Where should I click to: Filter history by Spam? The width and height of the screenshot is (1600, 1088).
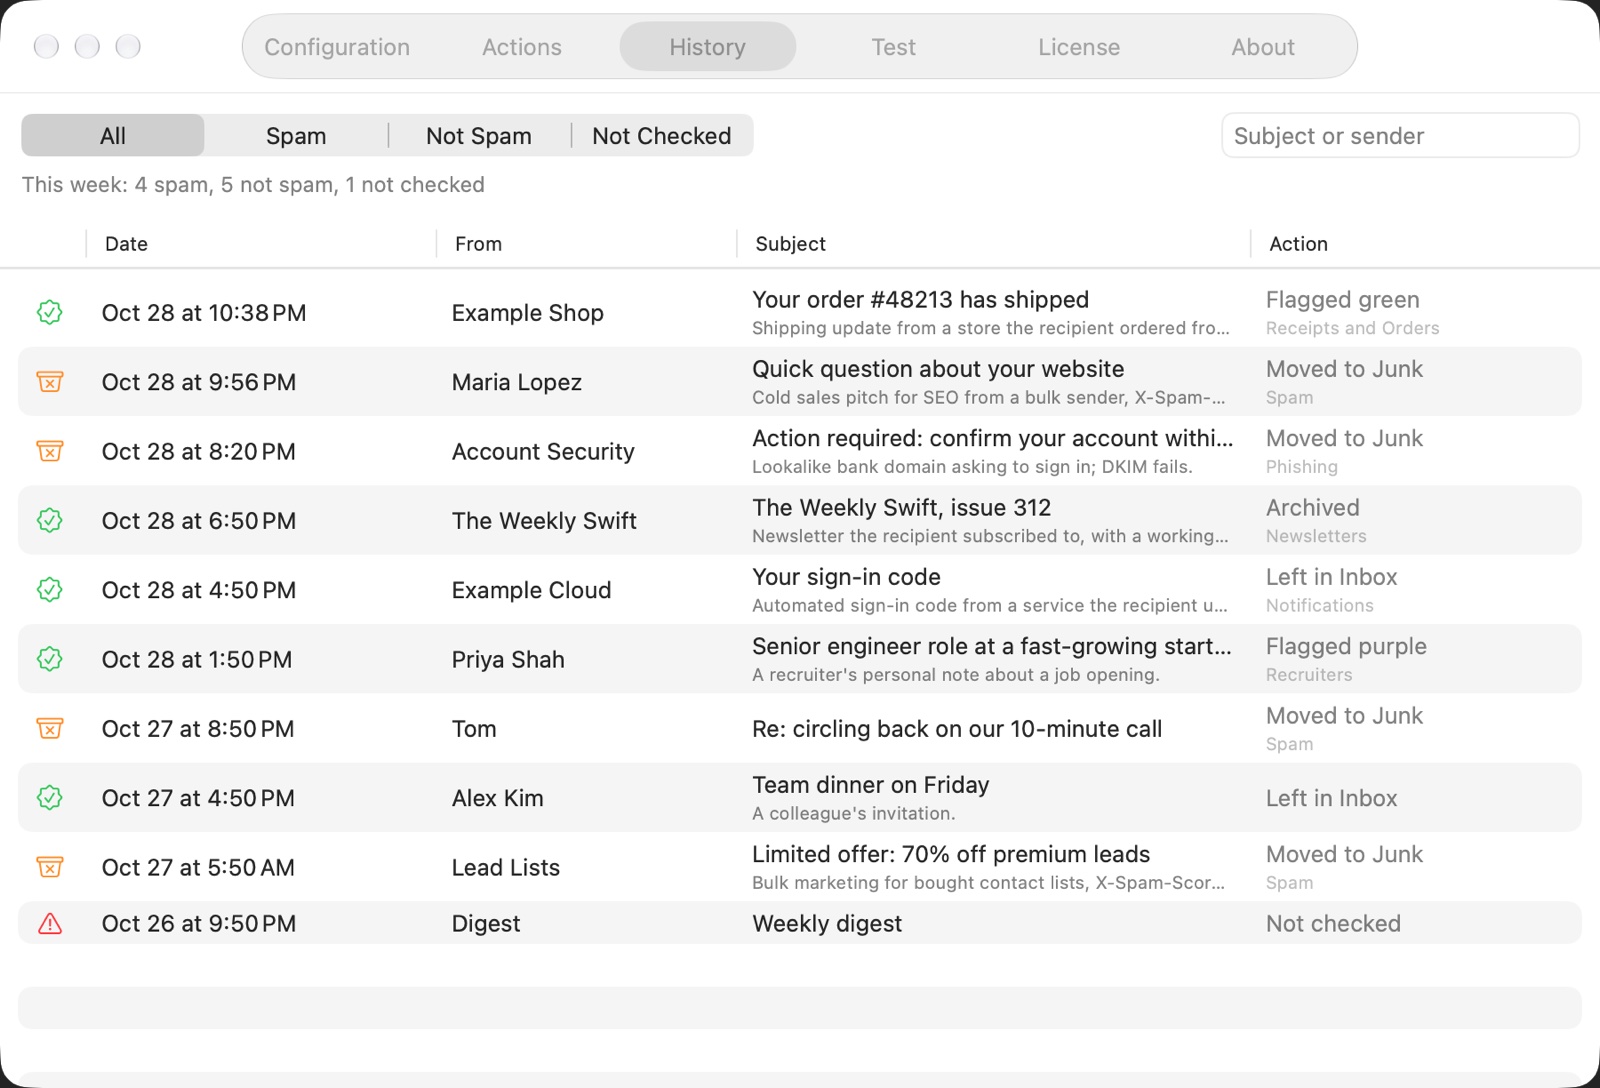[x=296, y=136]
